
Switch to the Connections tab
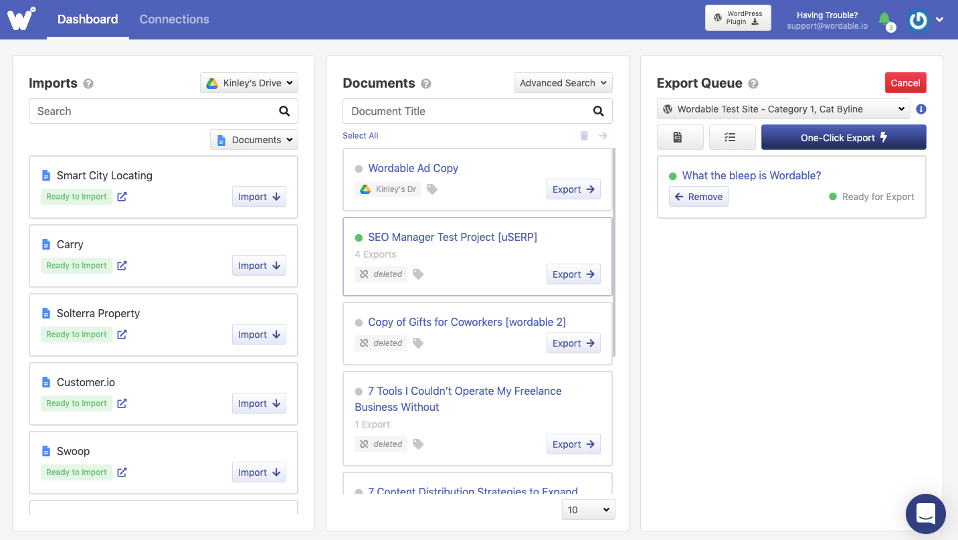tap(174, 19)
